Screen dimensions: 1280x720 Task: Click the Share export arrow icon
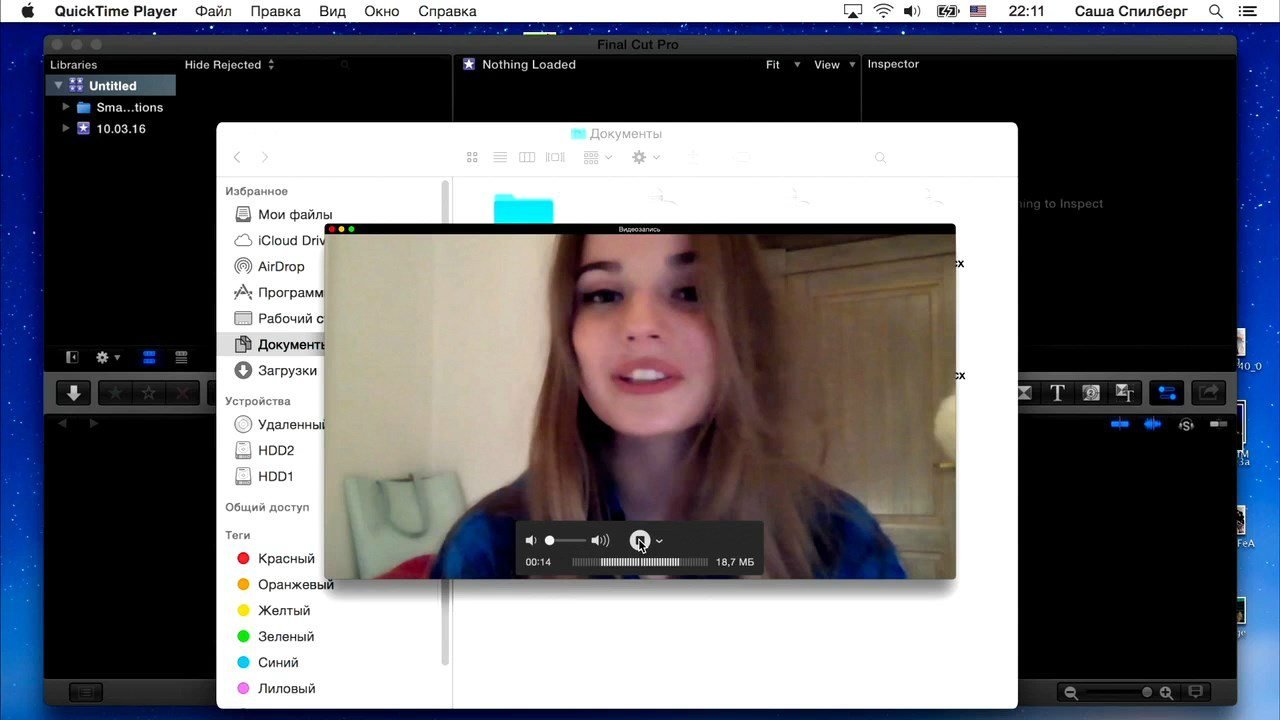coord(1209,393)
